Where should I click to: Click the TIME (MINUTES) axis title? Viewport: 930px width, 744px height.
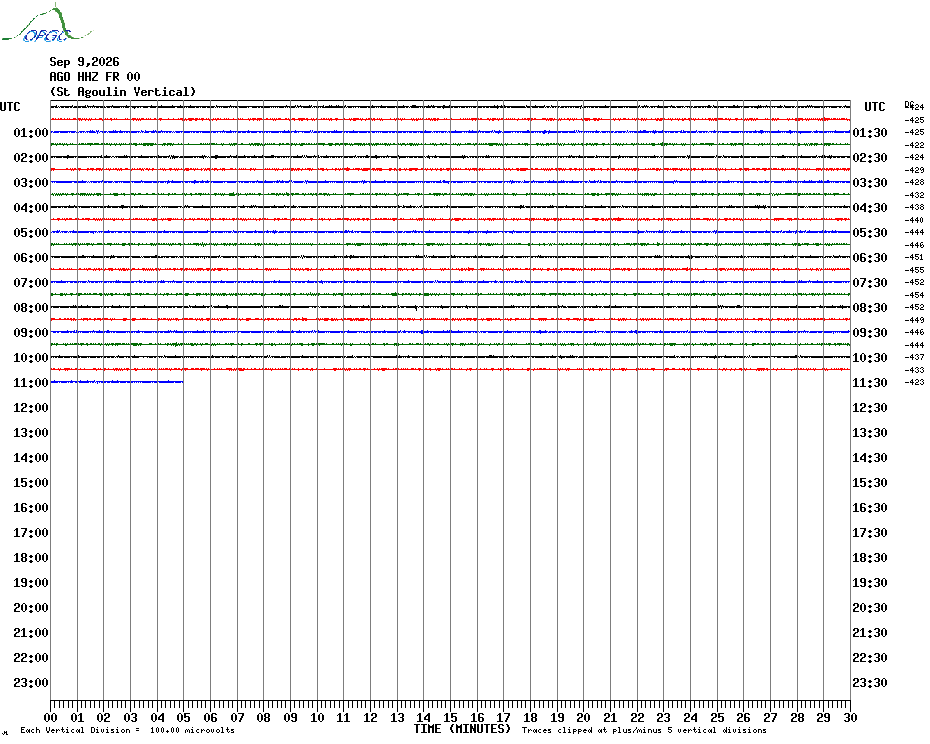[x=462, y=729]
